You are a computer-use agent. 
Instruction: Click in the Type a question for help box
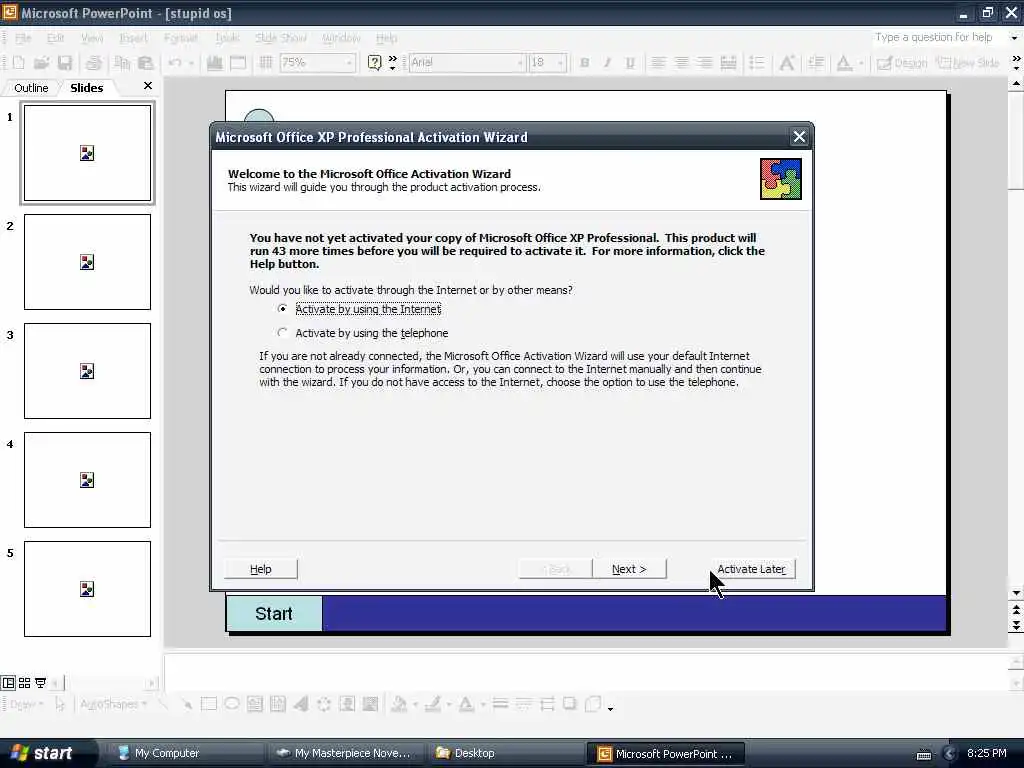pyautogui.click(x=937, y=37)
